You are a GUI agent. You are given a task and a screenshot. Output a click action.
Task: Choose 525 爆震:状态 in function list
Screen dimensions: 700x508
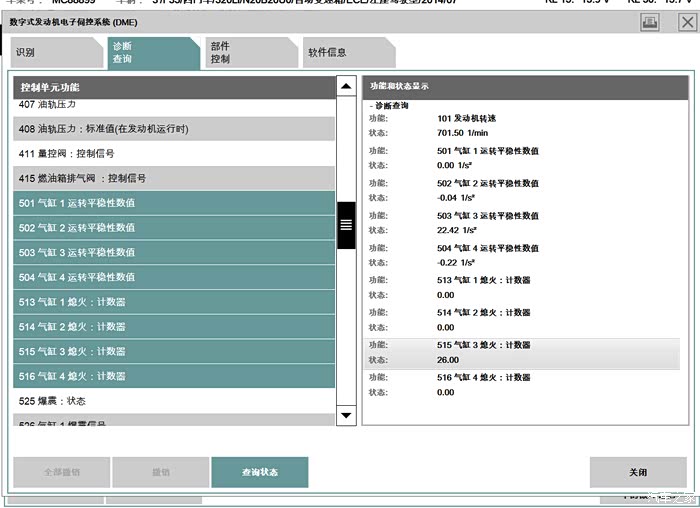click(x=174, y=401)
